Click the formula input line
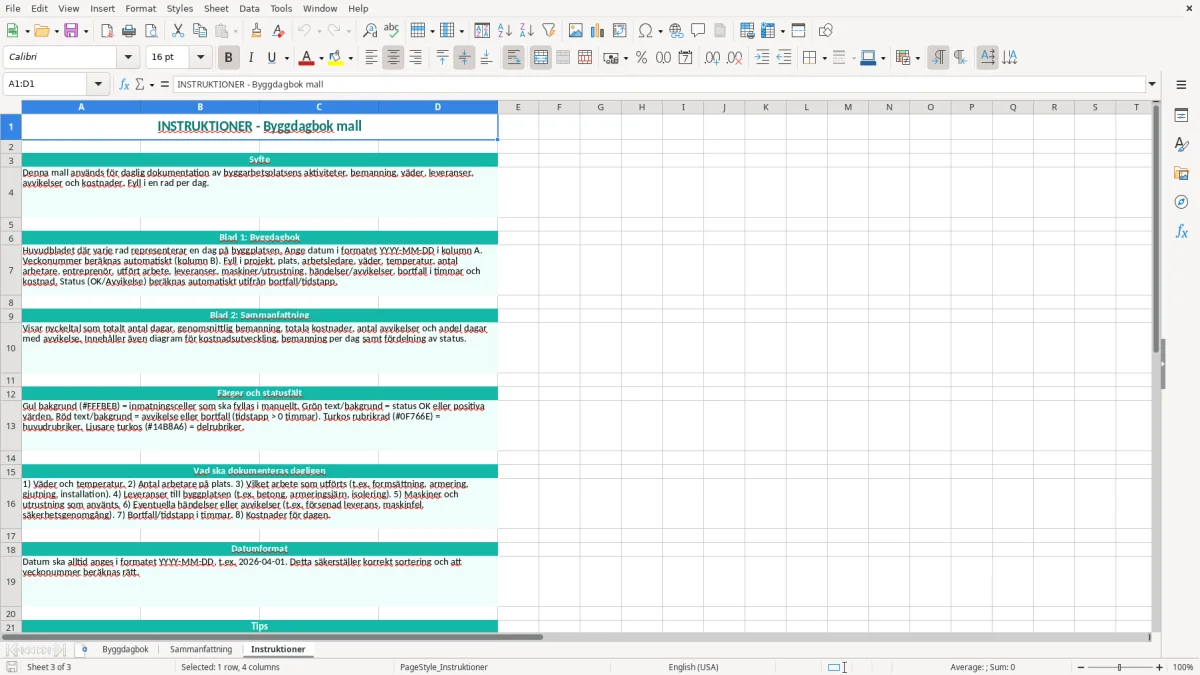This screenshot has height=675, width=1200. pos(659,85)
